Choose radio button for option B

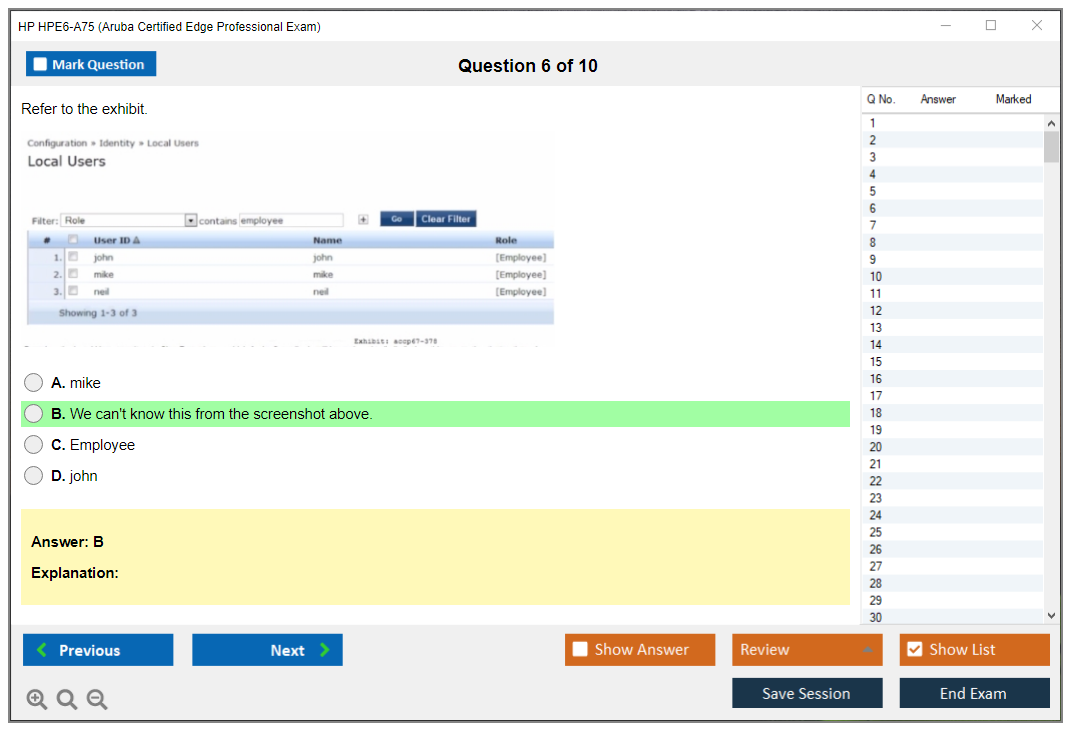click(34, 414)
